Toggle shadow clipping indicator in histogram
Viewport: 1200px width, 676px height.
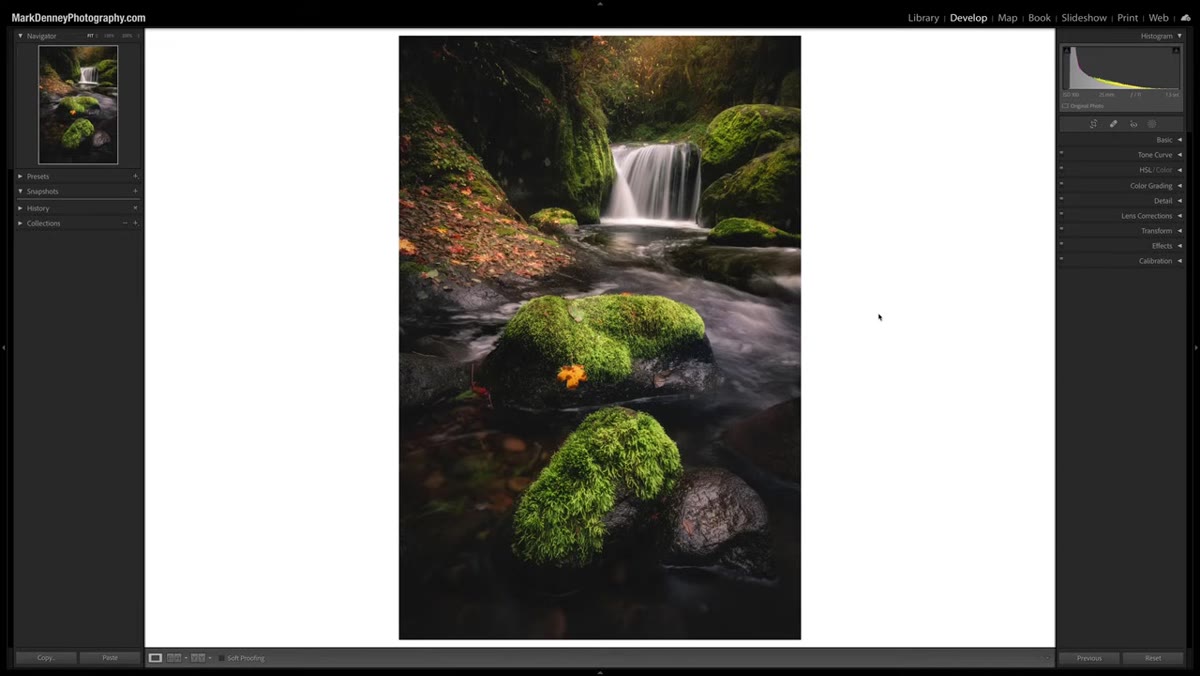pos(1066,50)
